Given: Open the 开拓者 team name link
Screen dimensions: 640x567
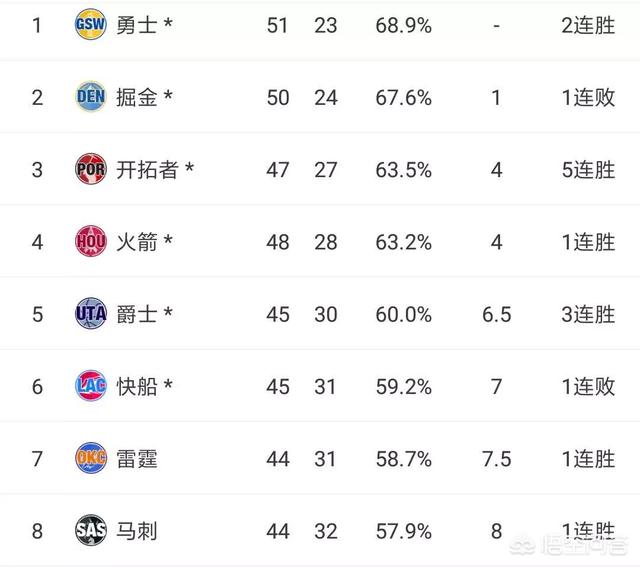Looking at the screenshot, I should 147,170.
